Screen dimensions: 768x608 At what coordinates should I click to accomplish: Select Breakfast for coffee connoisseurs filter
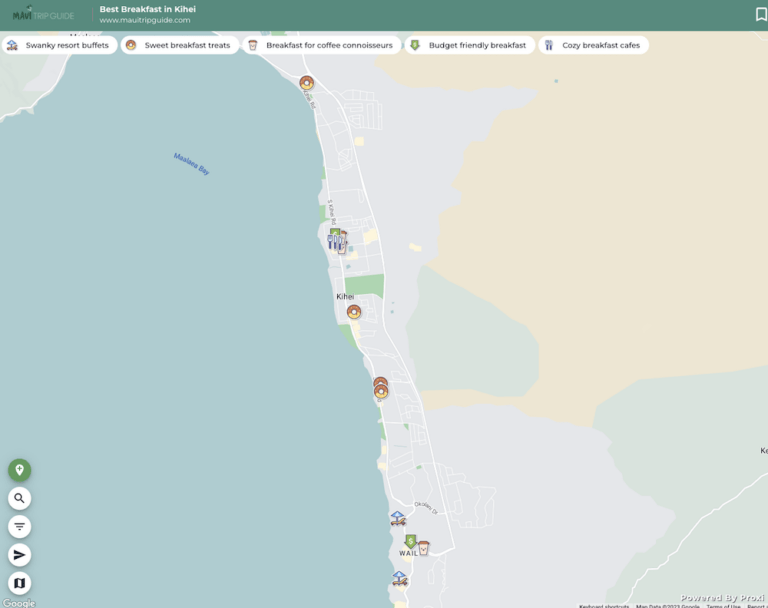point(322,45)
